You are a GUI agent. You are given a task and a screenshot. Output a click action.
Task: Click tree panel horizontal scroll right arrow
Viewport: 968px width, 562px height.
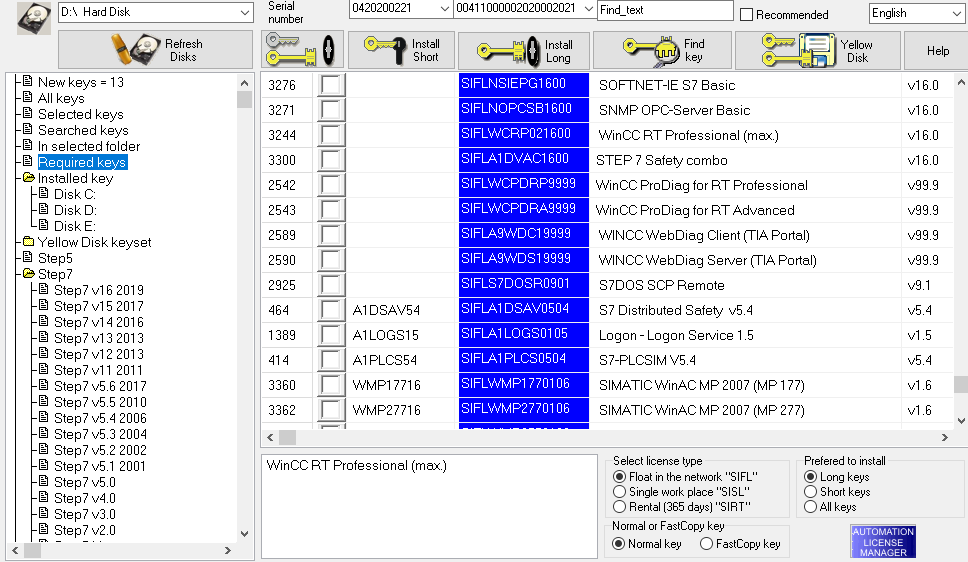point(228,550)
